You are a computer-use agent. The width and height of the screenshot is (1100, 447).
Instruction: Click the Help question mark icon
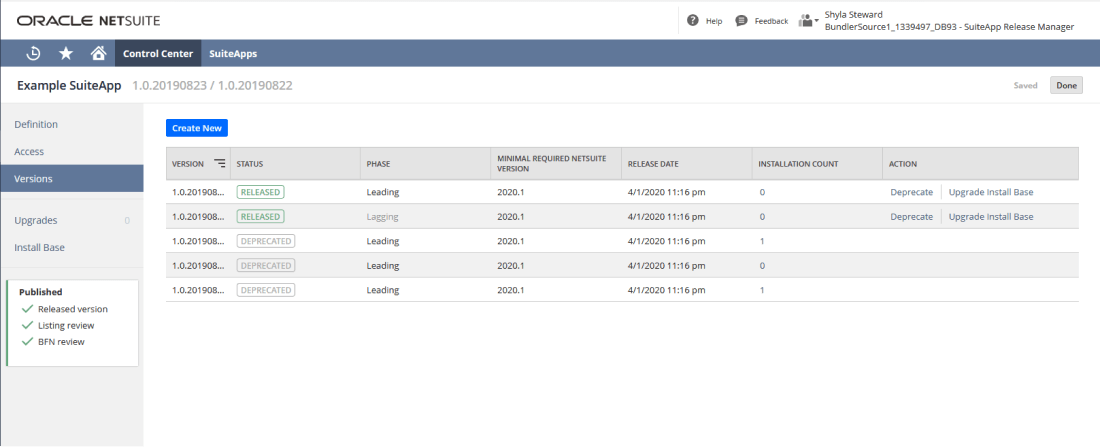coord(693,21)
